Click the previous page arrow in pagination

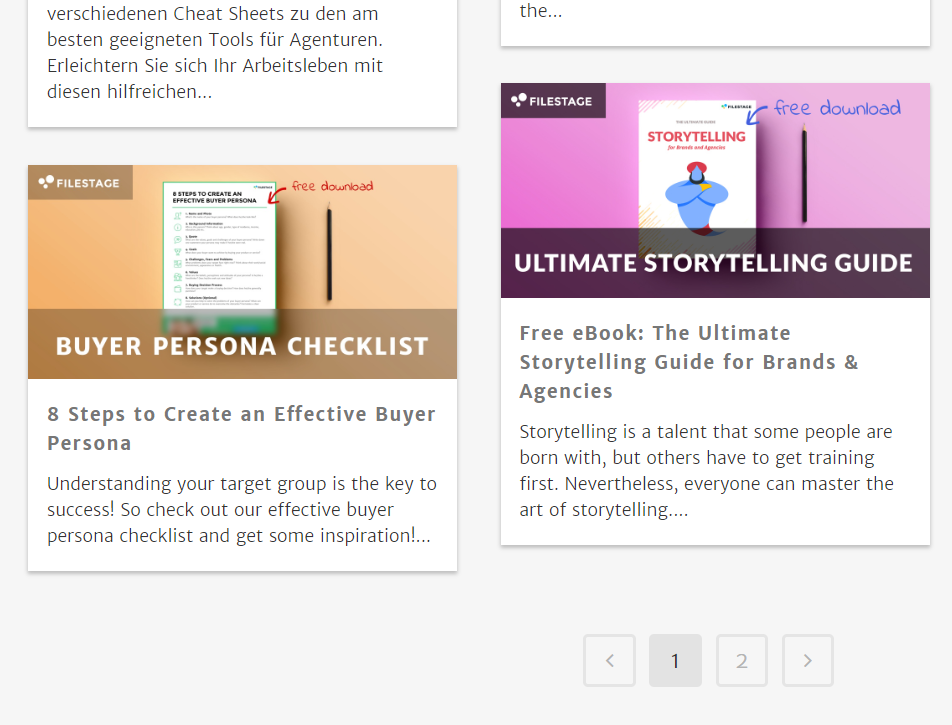tap(609, 661)
